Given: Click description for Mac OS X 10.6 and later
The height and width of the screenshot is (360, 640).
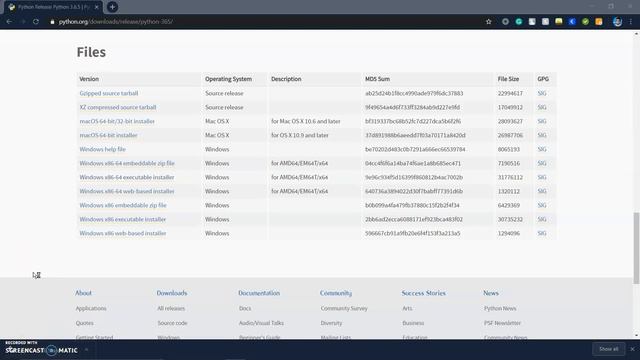Looking at the screenshot, I should coord(306,121).
